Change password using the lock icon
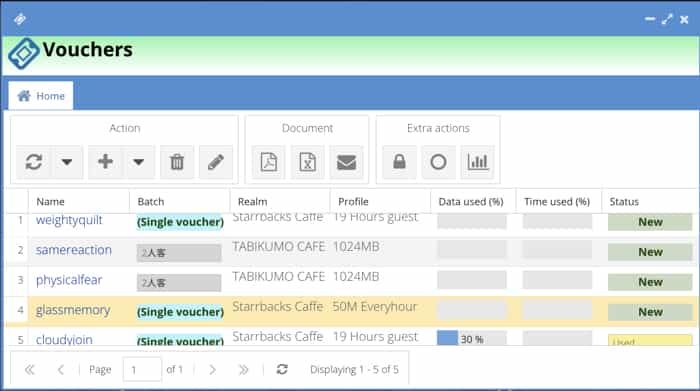The image size is (700, 391). (x=400, y=162)
